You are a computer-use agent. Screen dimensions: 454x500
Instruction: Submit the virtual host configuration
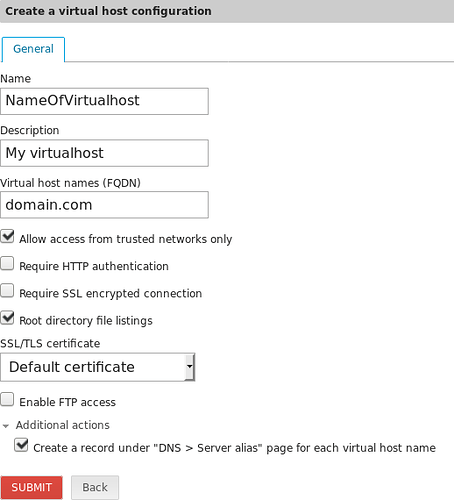point(32,487)
